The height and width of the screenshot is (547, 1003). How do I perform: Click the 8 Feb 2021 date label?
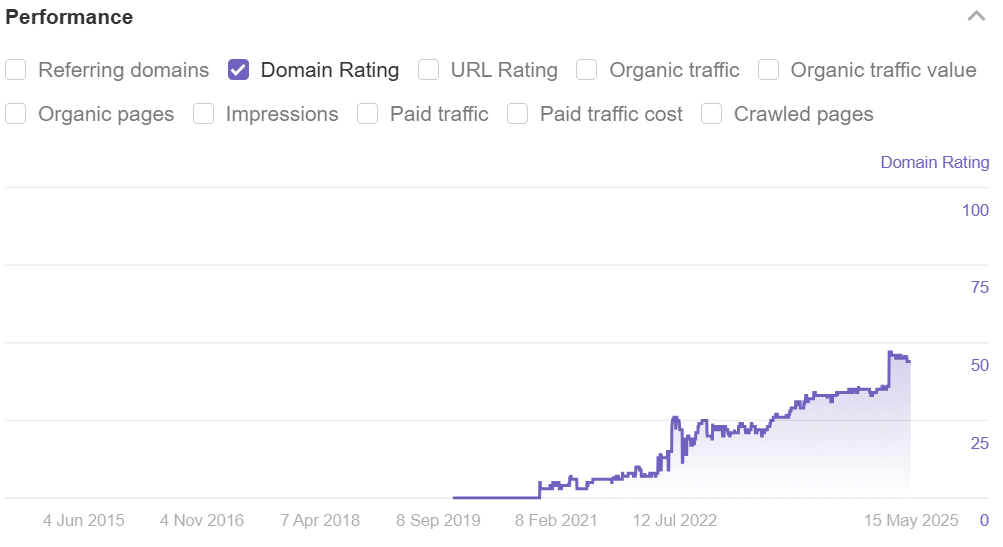point(556,520)
